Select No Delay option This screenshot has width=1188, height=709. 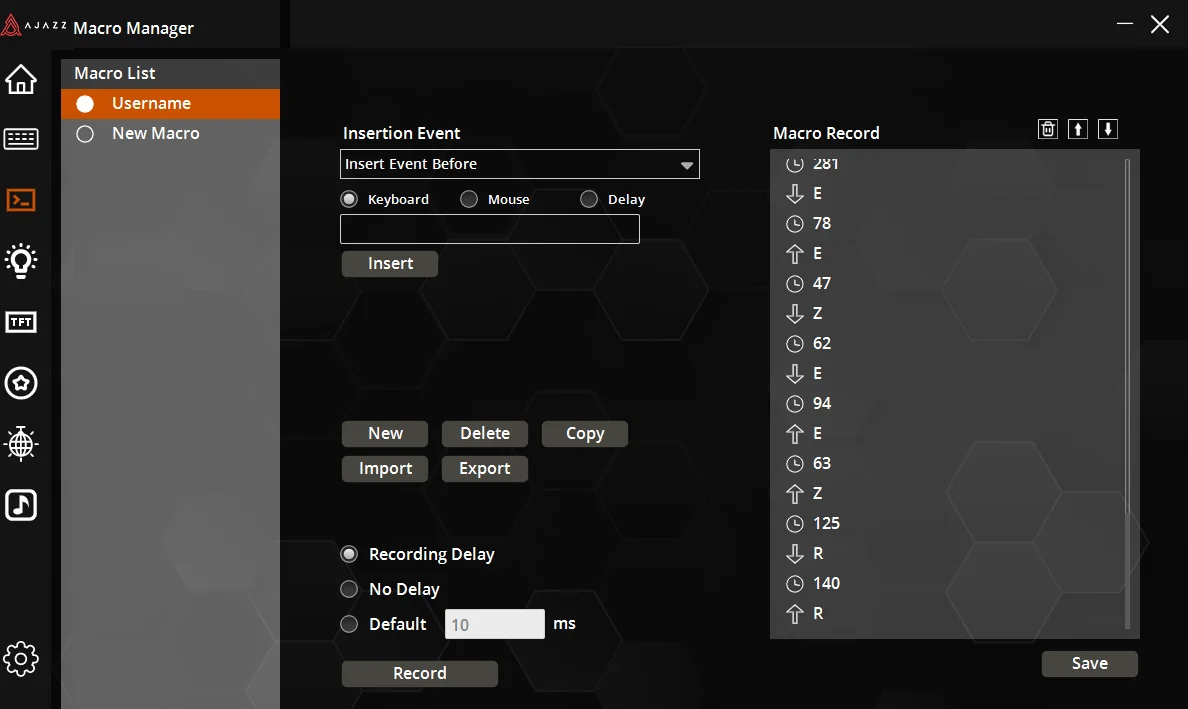[349, 589]
